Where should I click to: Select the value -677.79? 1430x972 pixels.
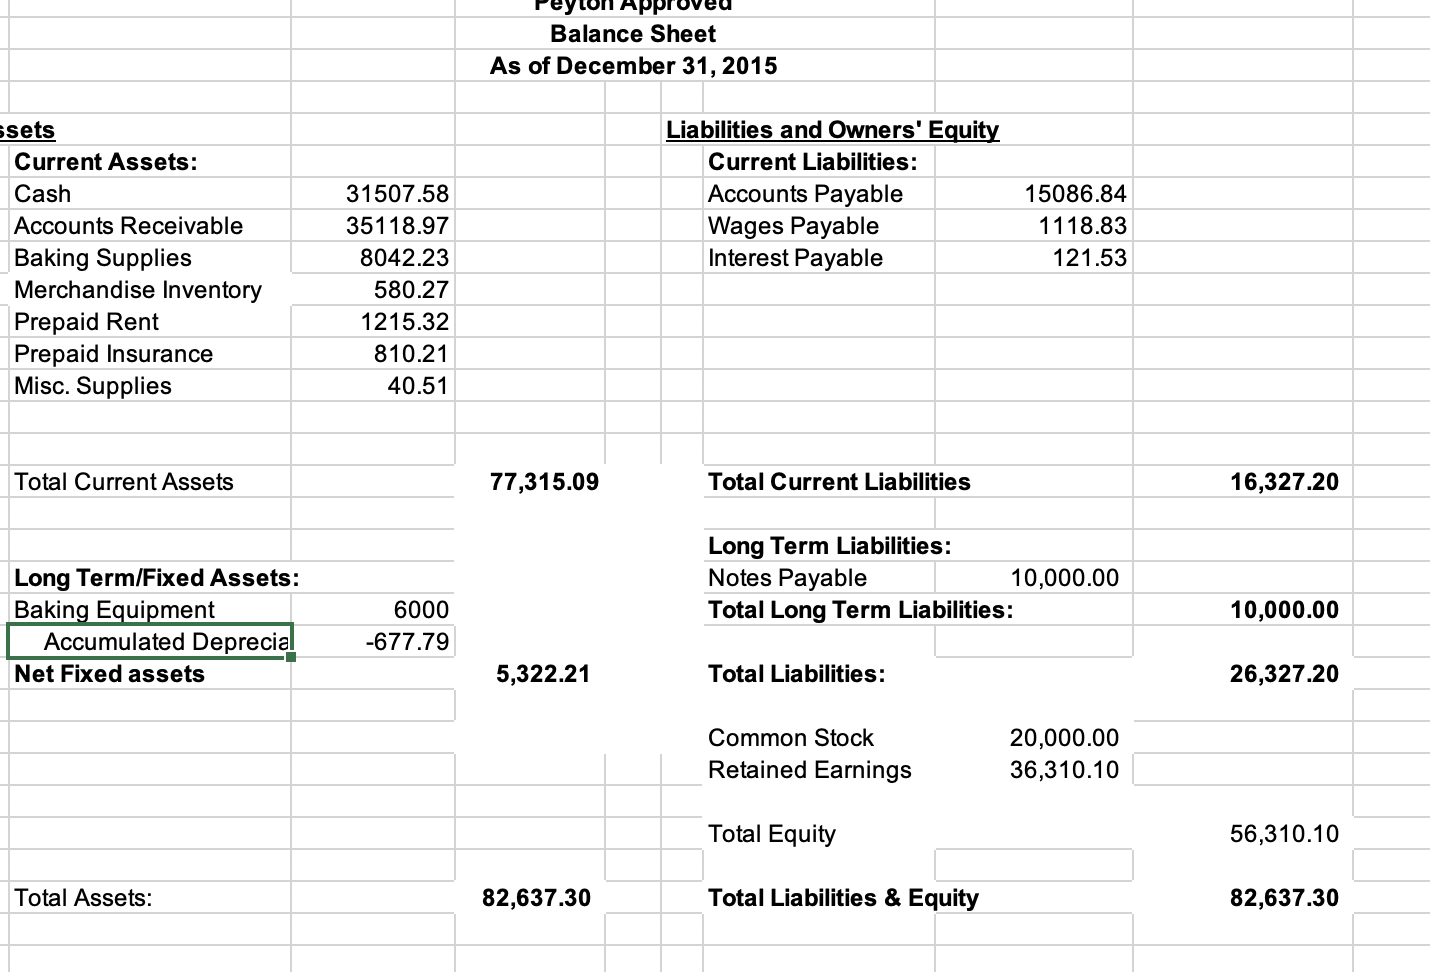(x=407, y=642)
